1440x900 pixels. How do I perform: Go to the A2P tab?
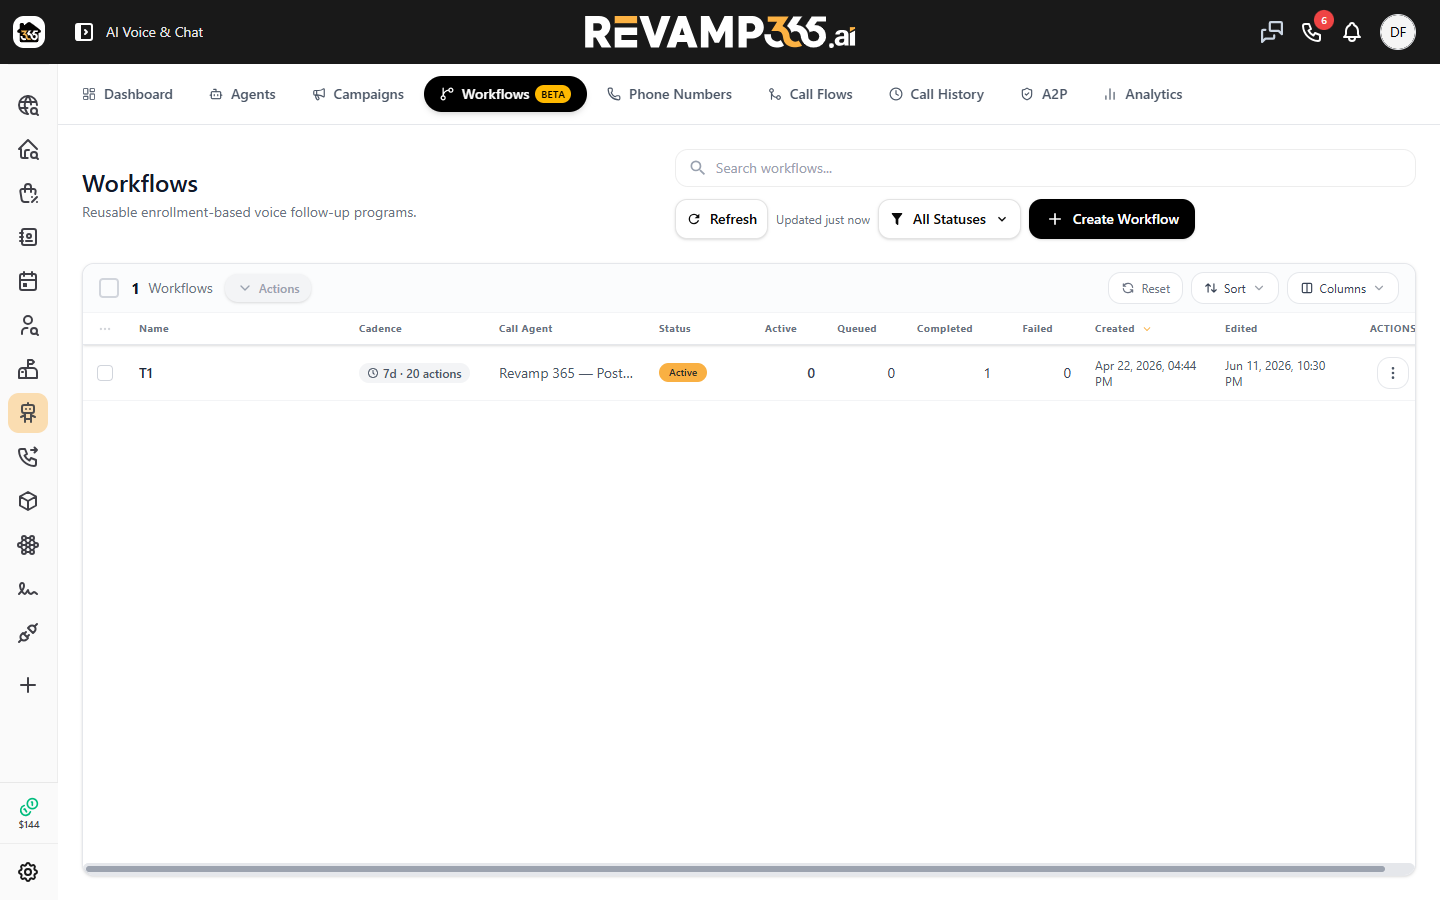coord(1044,94)
